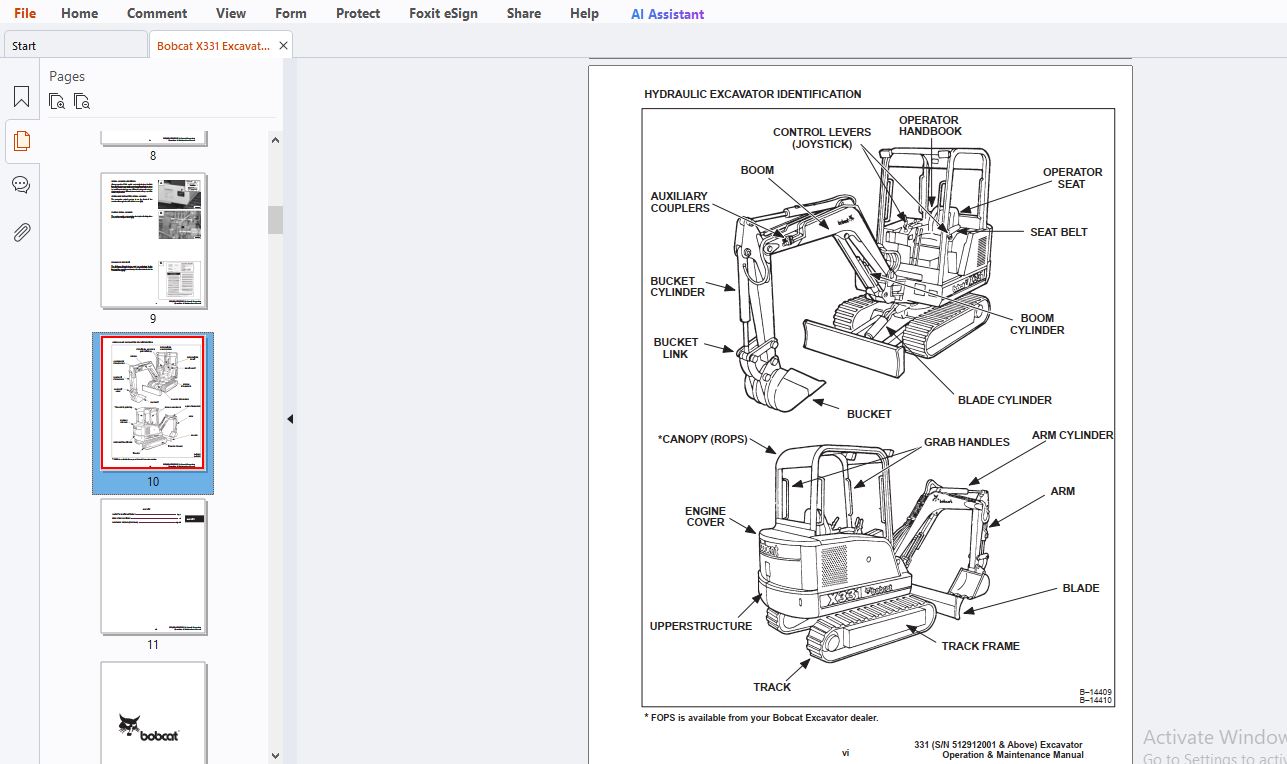Click the GRAB HANDLES label
This screenshot has height=764, width=1287.
click(x=967, y=442)
